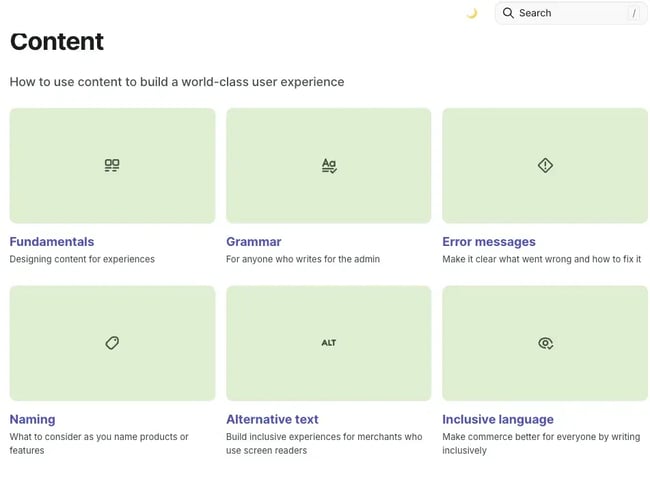650x481 pixels.
Task: Open the Fundamentals link
Action: click(52, 242)
